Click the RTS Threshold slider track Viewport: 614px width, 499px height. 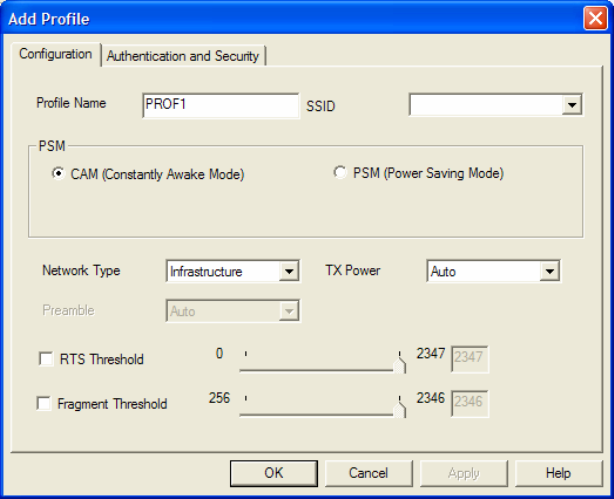click(320, 365)
